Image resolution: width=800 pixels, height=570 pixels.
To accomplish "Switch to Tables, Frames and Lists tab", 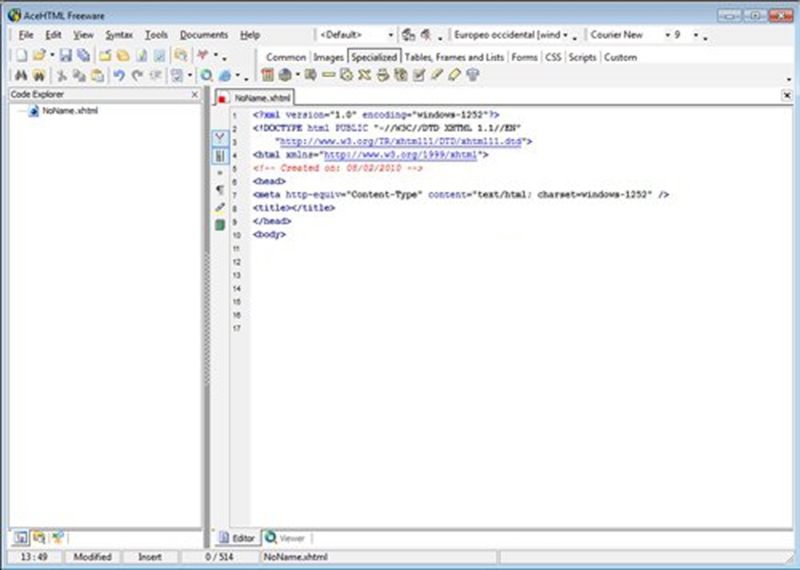I will pos(454,57).
